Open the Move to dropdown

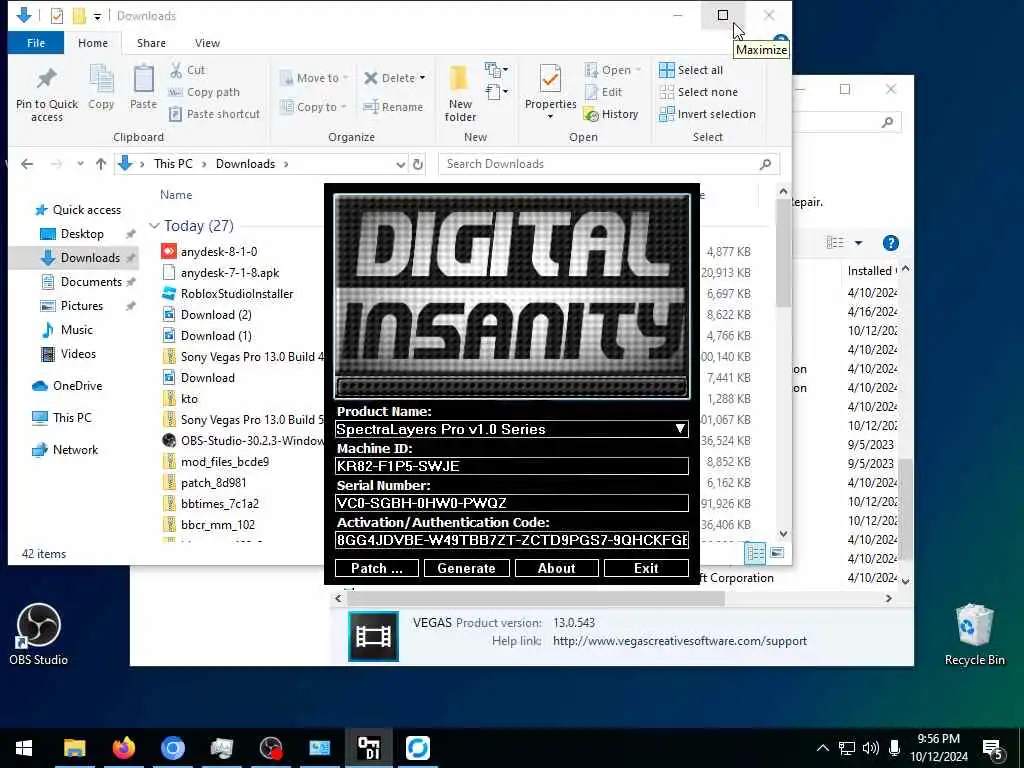tap(314, 78)
